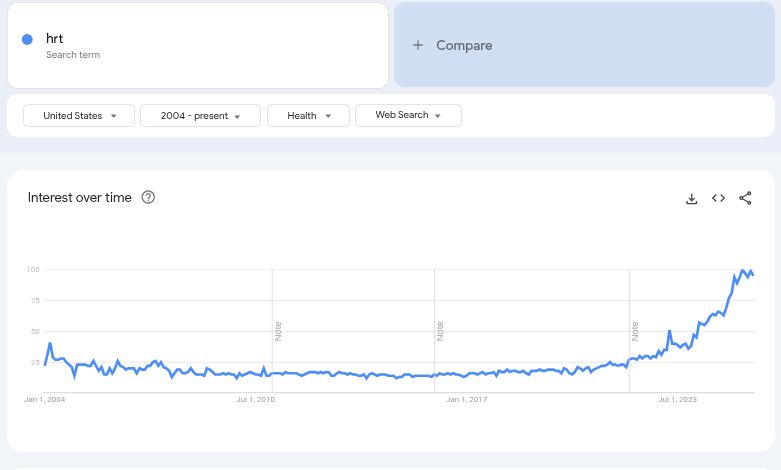781x470 pixels.
Task: Open the embed code icon
Action: coord(718,198)
